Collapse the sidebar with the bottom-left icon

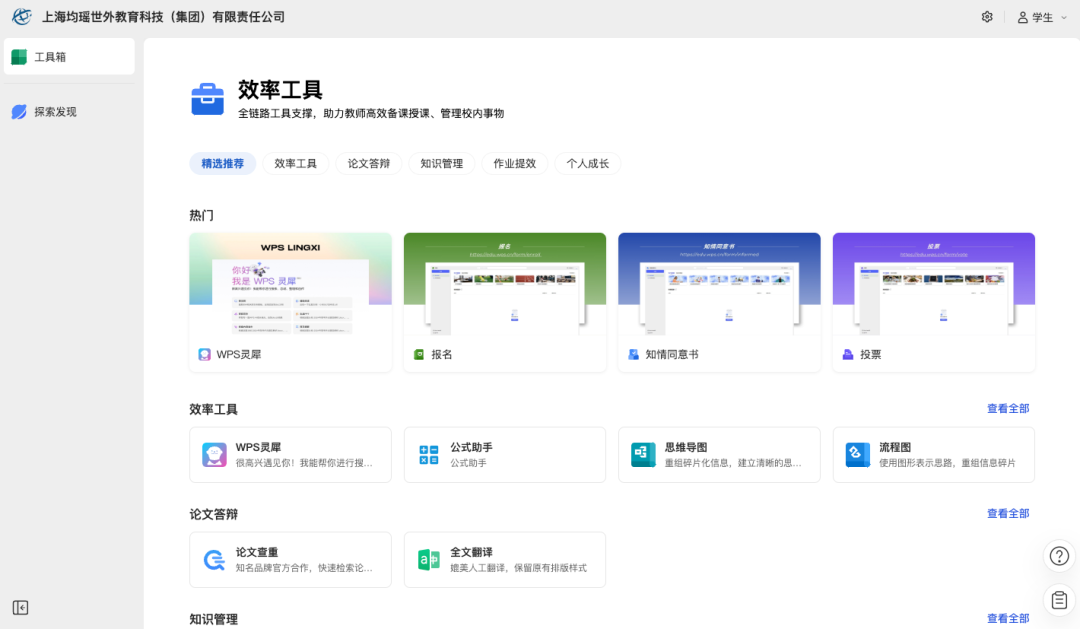click(20, 607)
